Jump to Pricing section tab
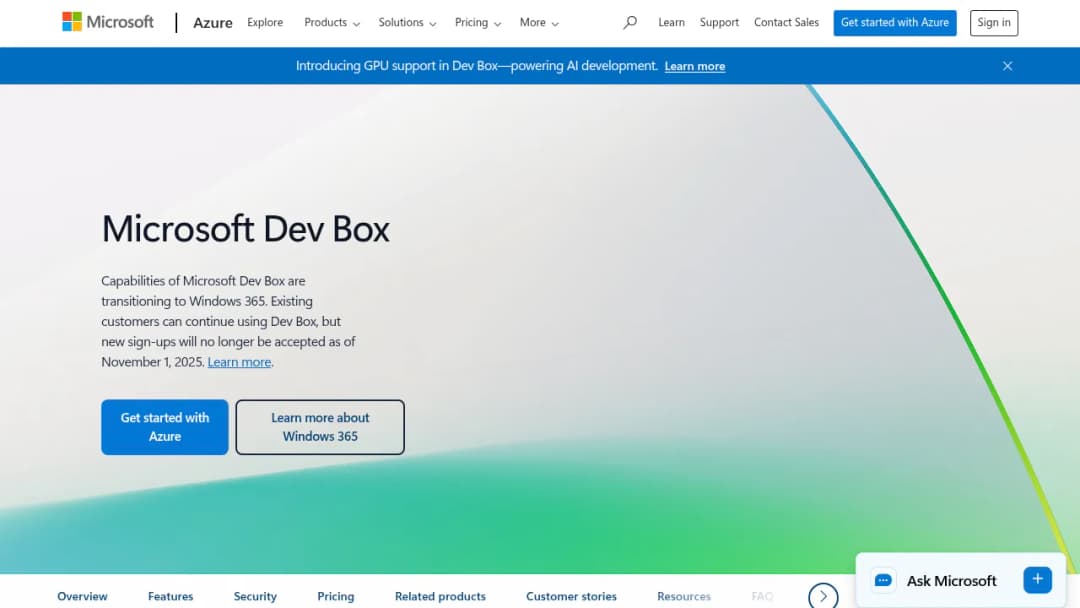The width and height of the screenshot is (1080, 608). [x=335, y=596]
